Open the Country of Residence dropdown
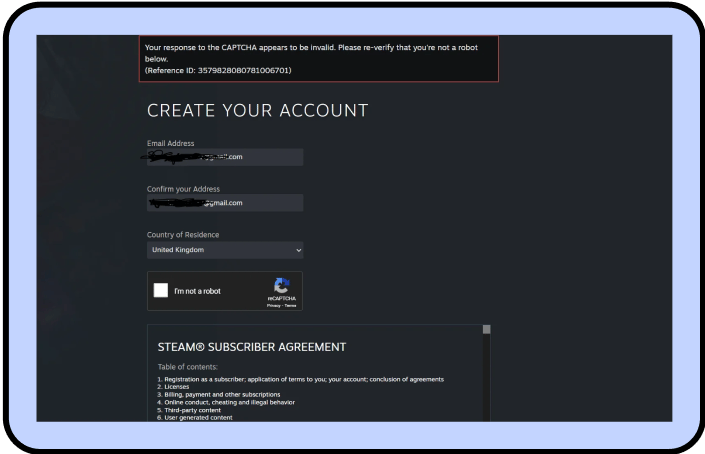 pos(225,250)
